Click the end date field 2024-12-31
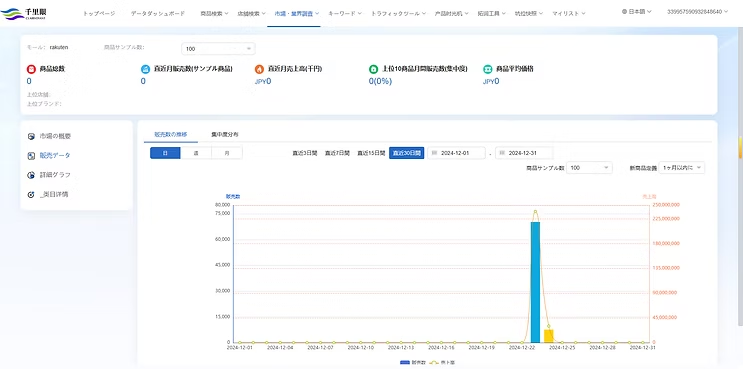This screenshot has width=743, height=369. [524, 153]
